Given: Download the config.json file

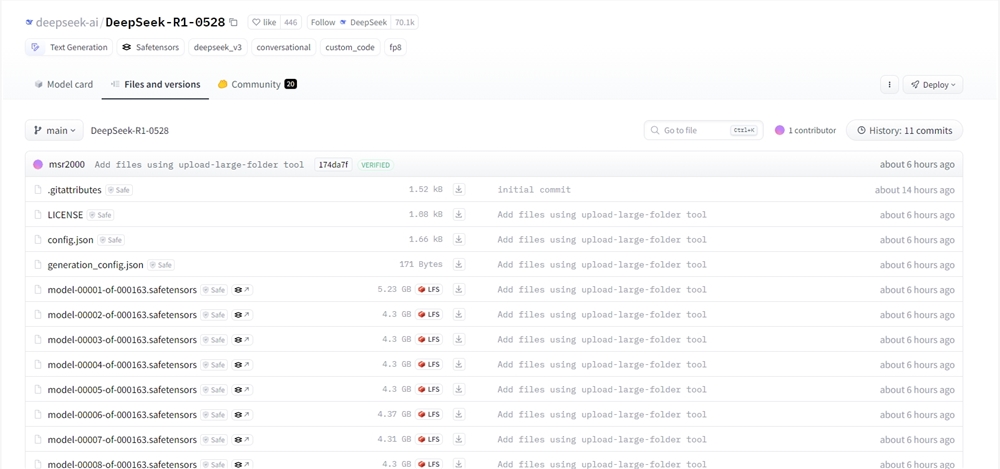Looking at the screenshot, I should (459, 240).
